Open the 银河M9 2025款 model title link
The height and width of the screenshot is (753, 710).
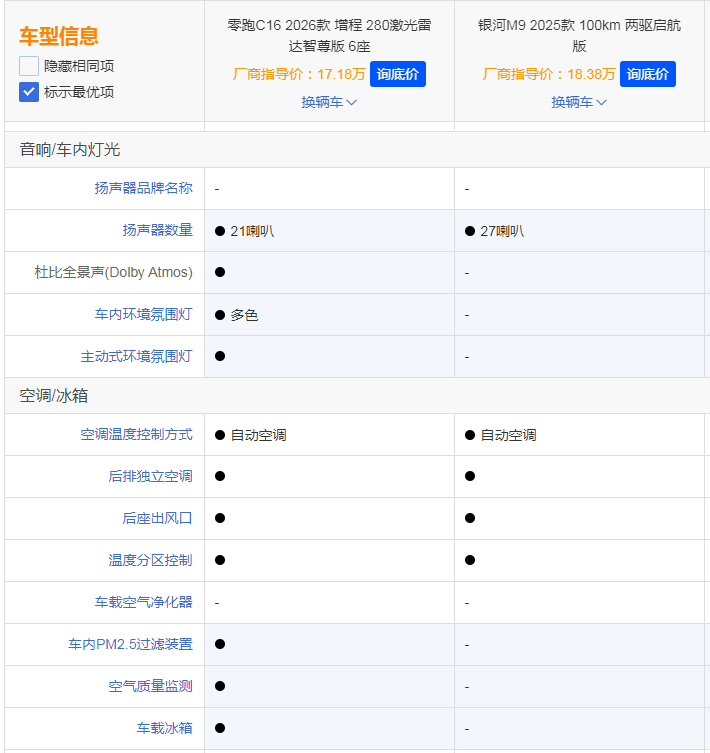pyautogui.click(x=579, y=35)
